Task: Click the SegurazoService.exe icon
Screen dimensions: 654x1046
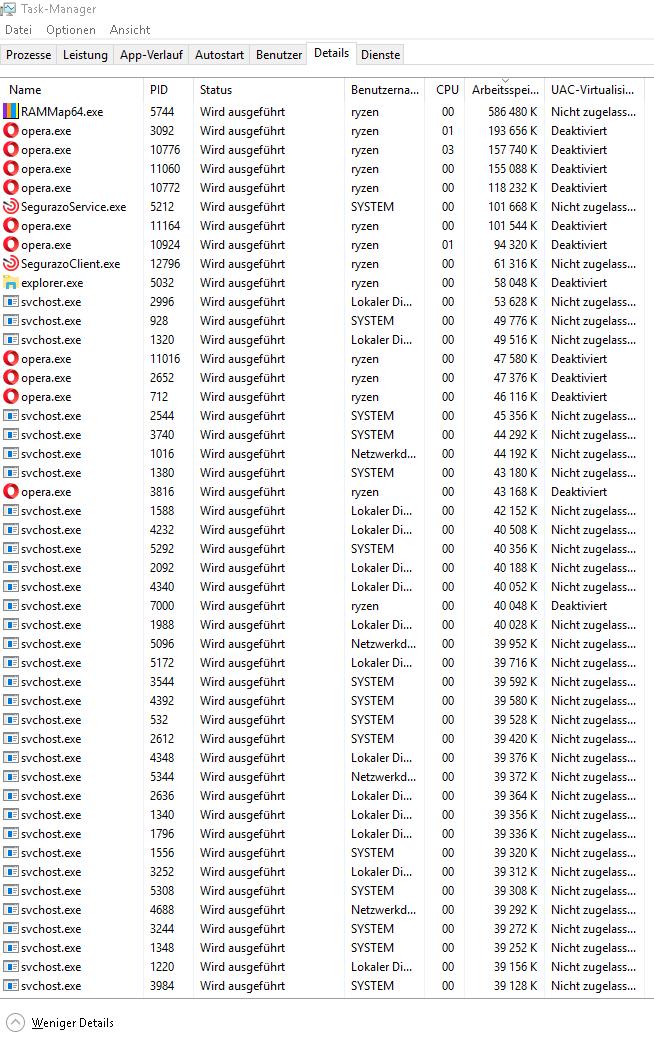Action: 11,207
